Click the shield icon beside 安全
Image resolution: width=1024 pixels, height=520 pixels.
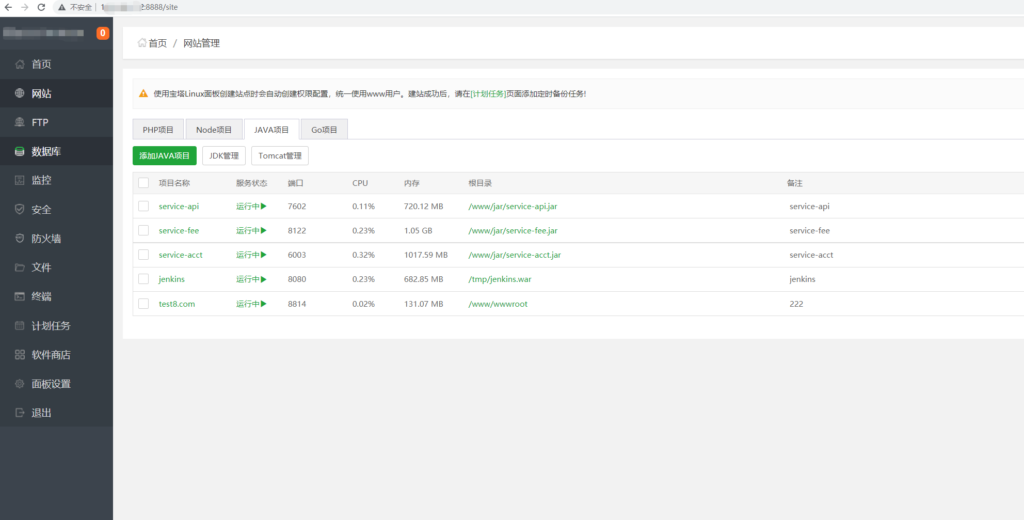pos(20,210)
